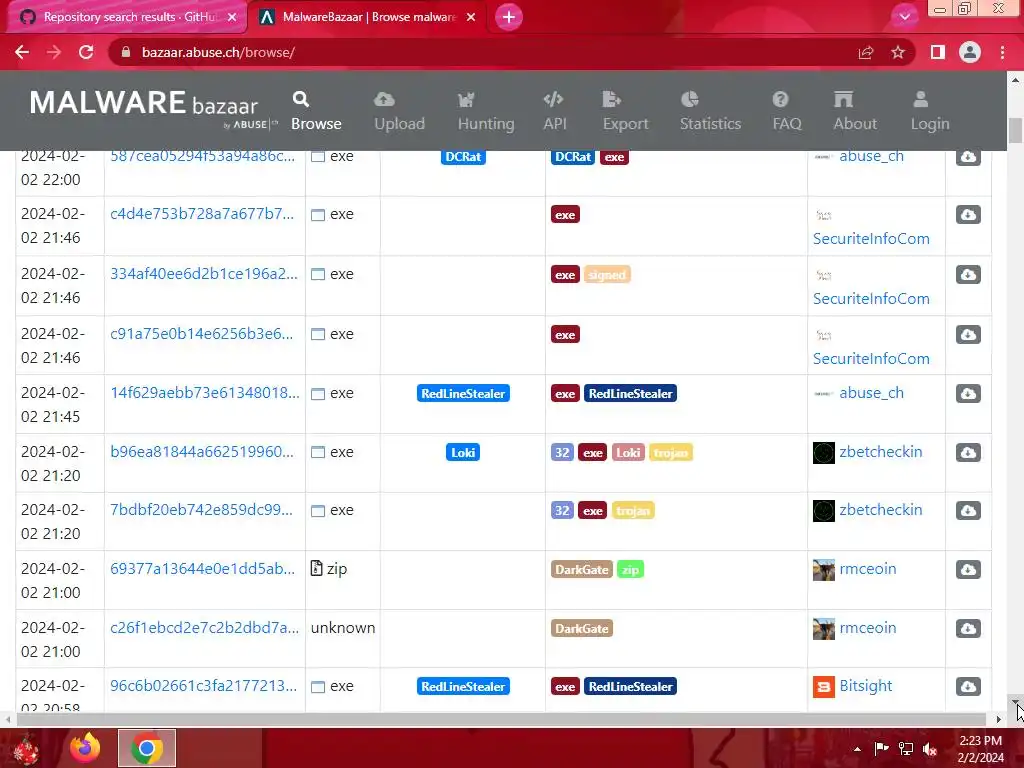The image size is (1024, 768).
Task: Click the blue Loki signature badge
Action: [462, 452]
